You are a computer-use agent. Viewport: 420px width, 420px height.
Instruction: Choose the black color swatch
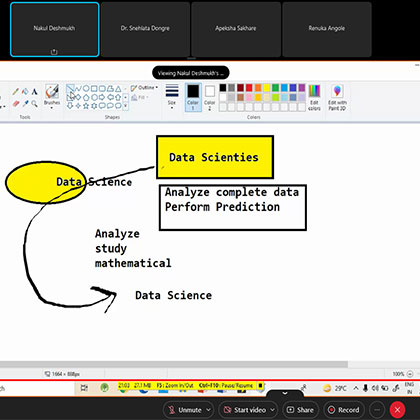pyautogui.click(x=223, y=88)
